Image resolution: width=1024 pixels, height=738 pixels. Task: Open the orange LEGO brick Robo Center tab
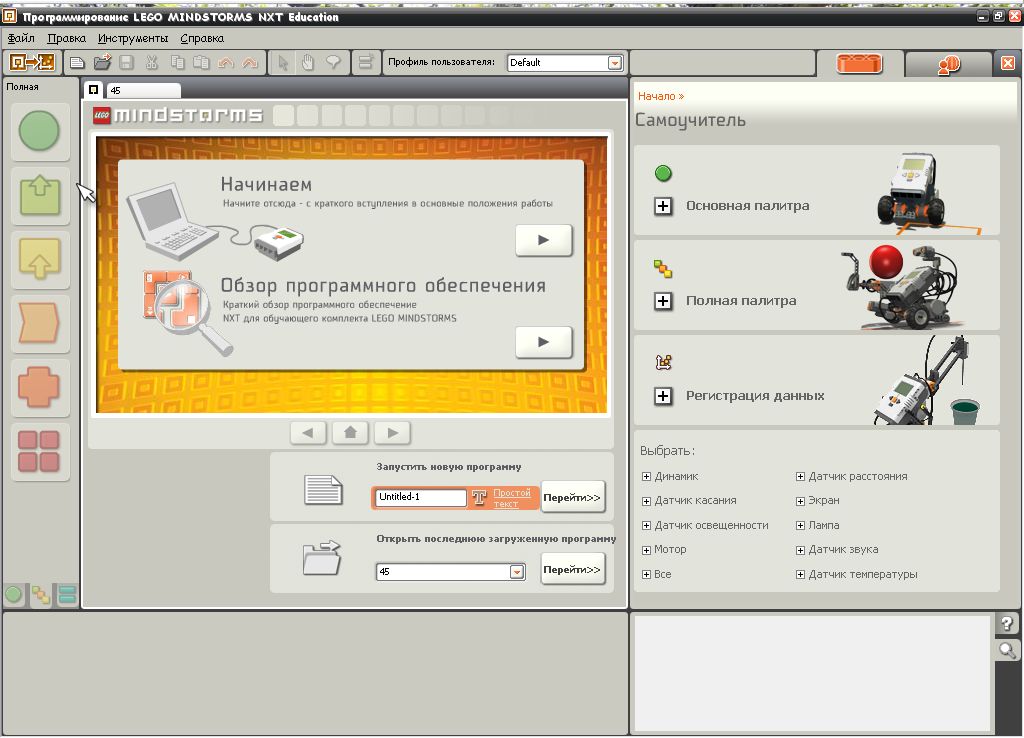tap(859, 63)
